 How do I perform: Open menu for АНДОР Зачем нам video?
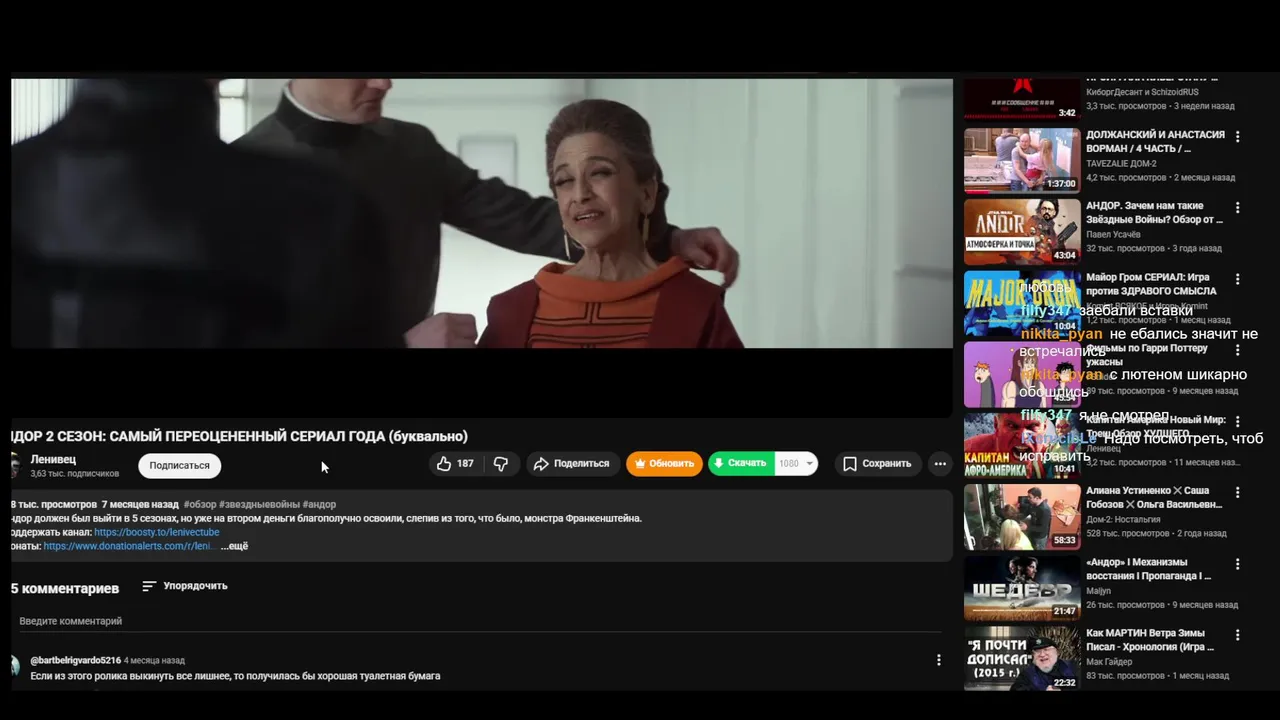coord(1237,208)
